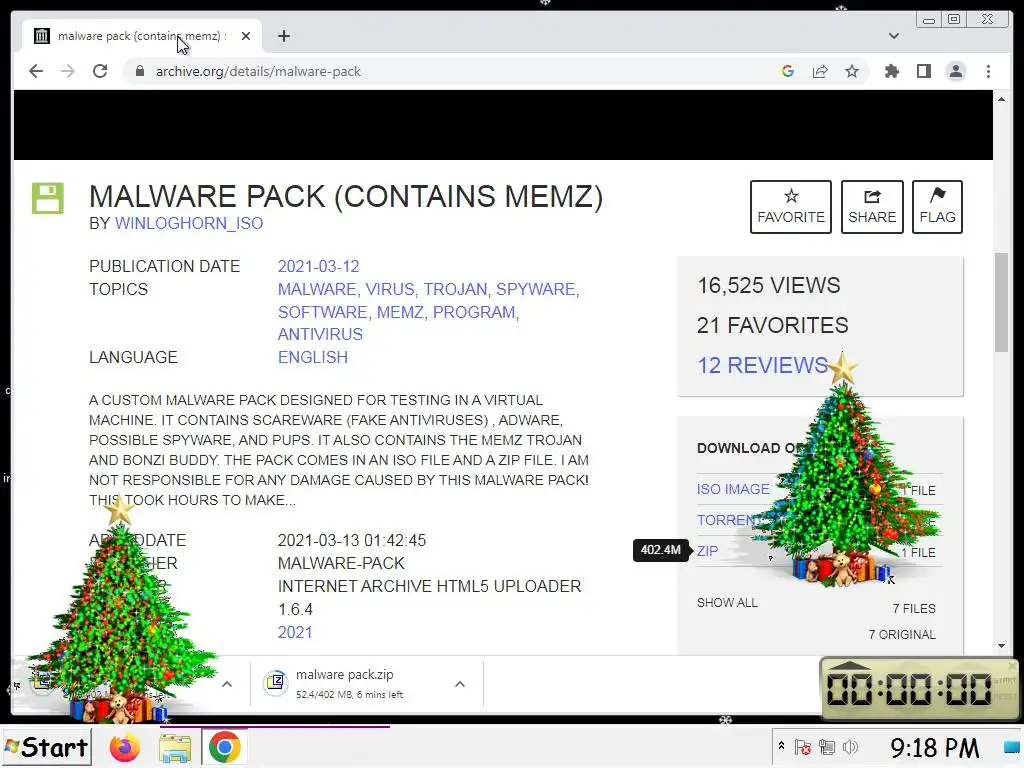This screenshot has height=768, width=1024.
Task: Open a new browser tab
Action: click(283, 36)
